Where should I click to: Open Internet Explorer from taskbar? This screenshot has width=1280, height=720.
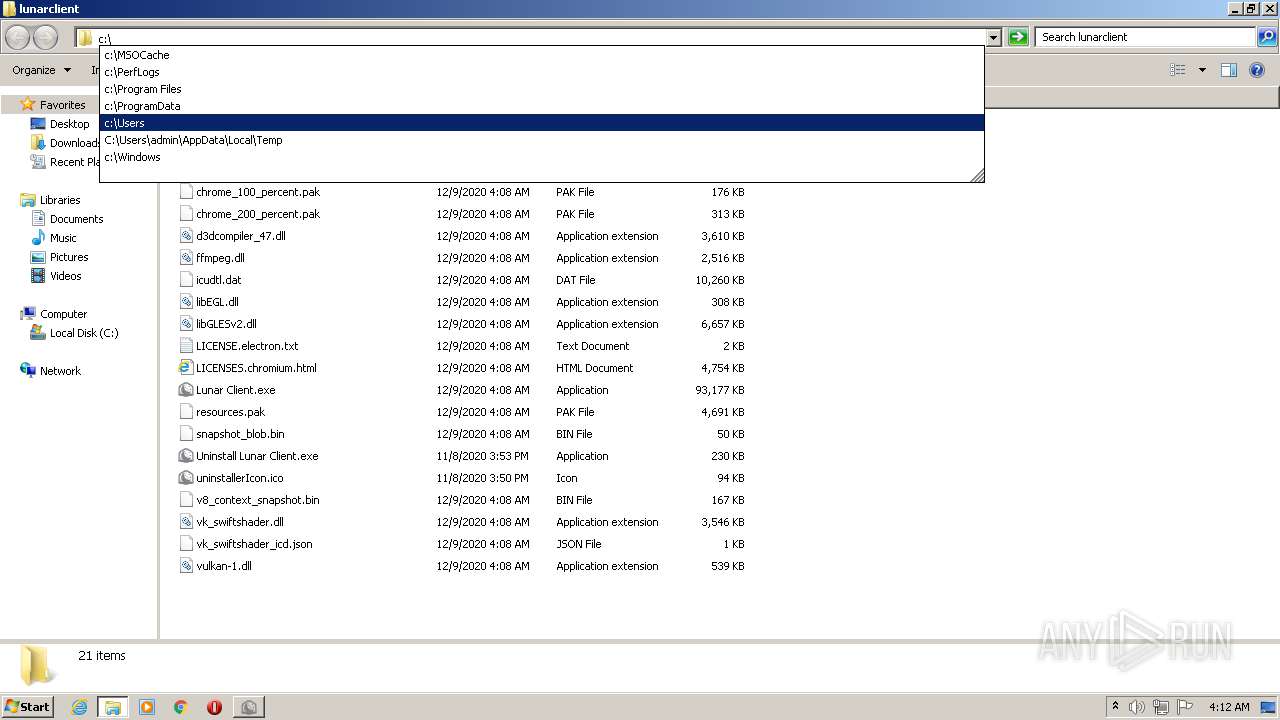tap(79, 707)
